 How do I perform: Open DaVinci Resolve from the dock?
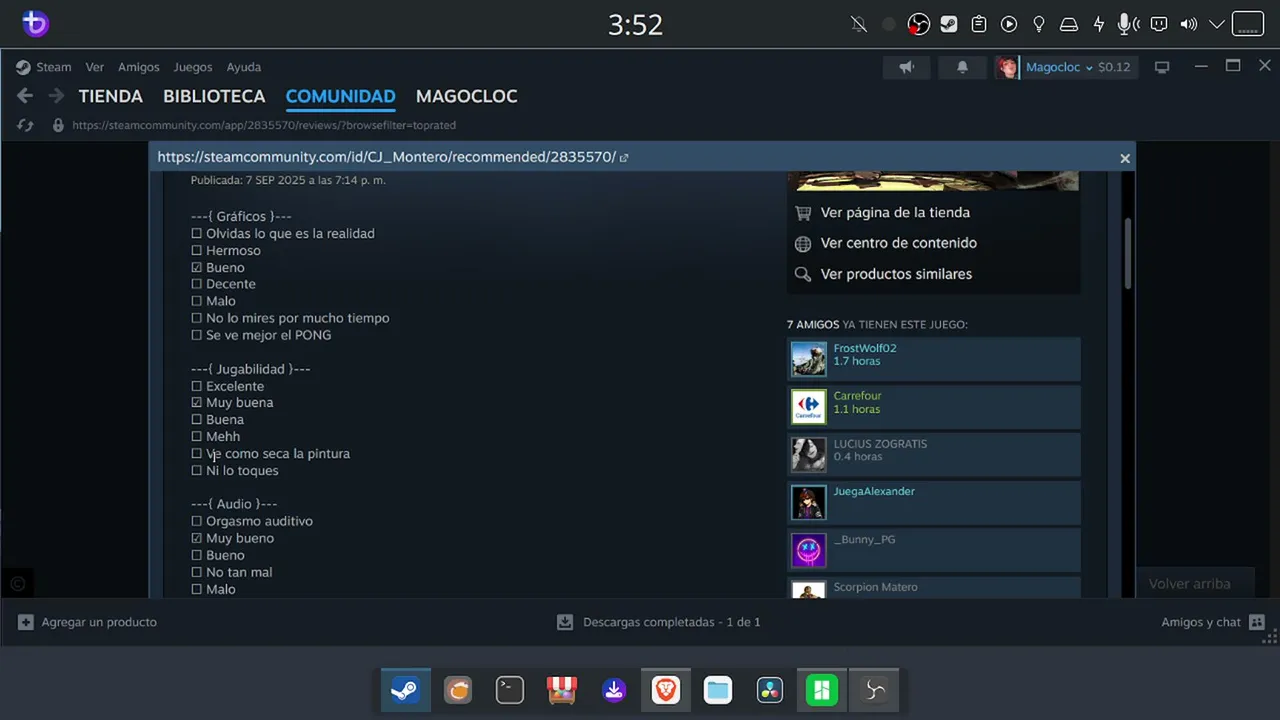(770, 690)
